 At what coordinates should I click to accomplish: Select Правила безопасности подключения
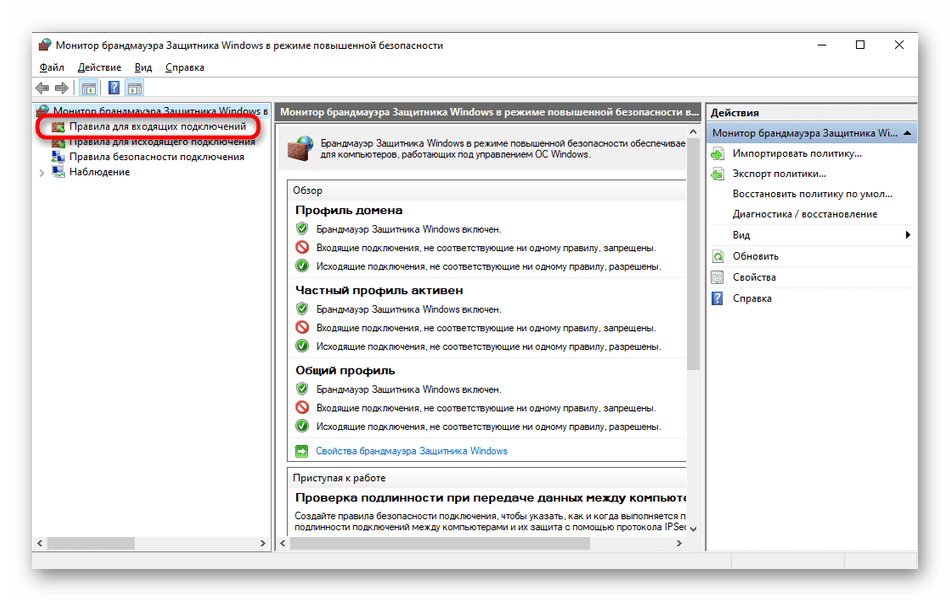coord(157,156)
